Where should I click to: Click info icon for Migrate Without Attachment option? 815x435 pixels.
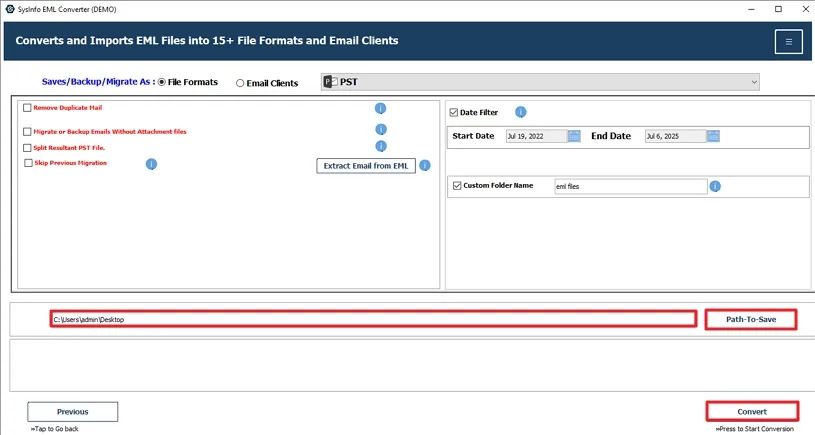click(380, 130)
